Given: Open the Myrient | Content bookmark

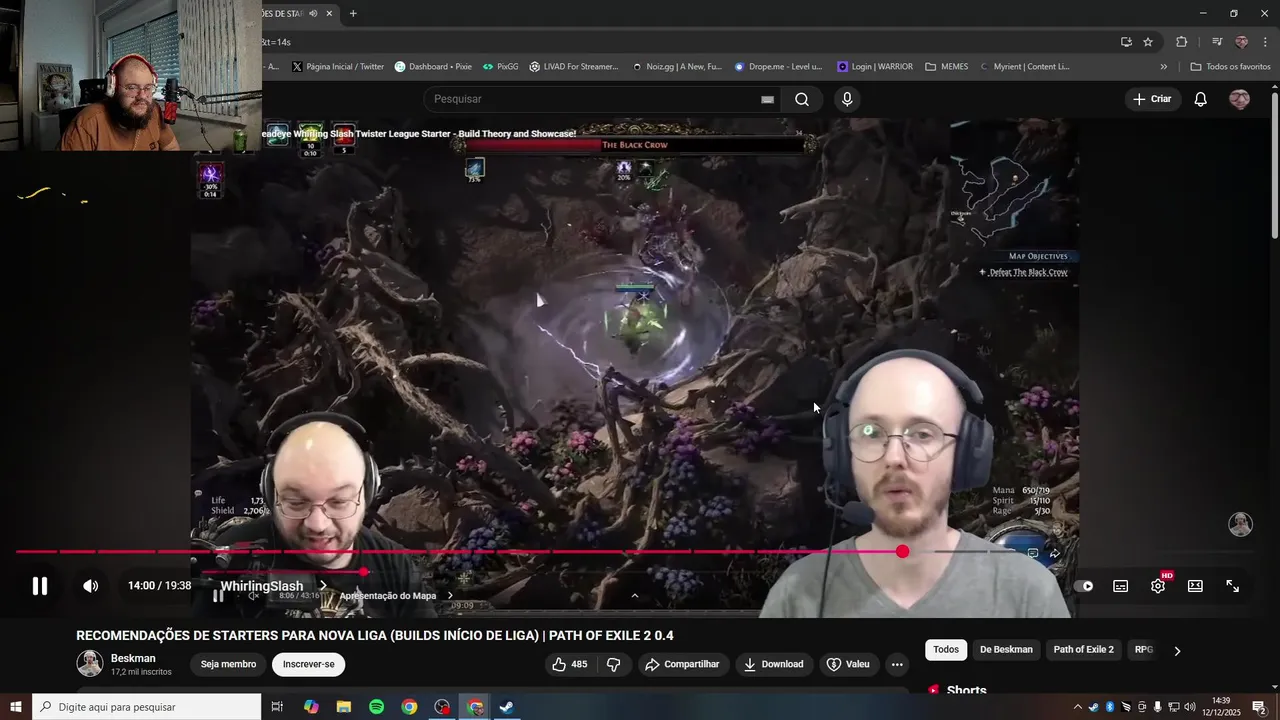Looking at the screenshot, I should click(1025, 67).
